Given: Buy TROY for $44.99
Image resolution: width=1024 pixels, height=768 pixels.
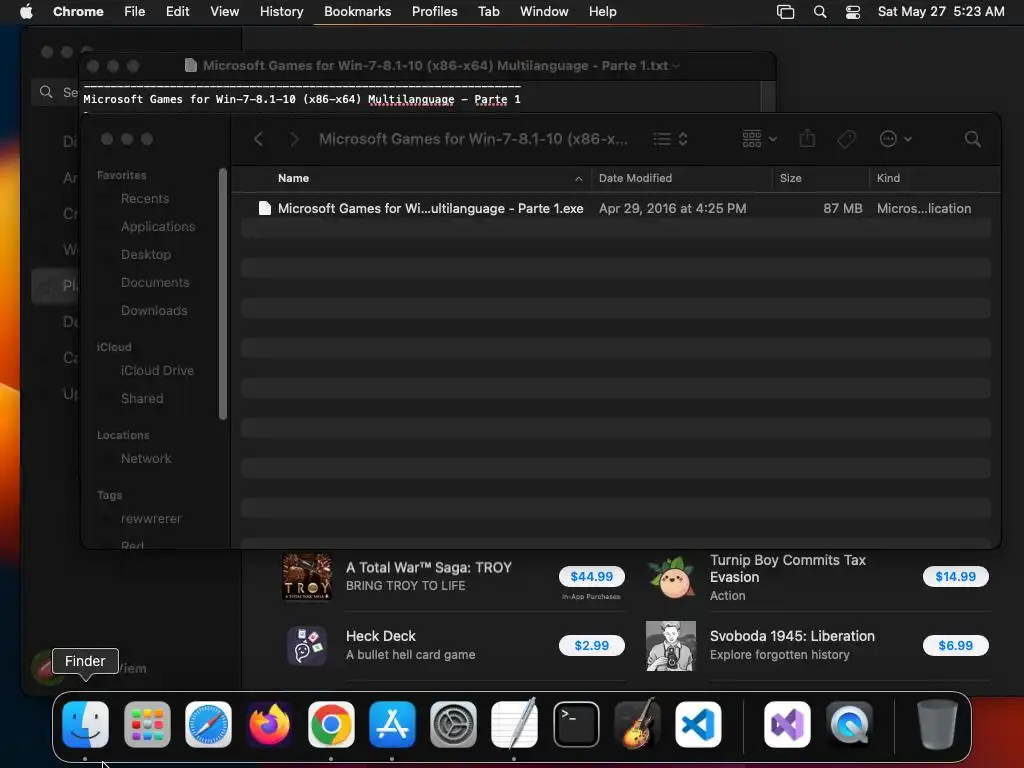Looking at the screenshot, I should click(x=592, y=577).
